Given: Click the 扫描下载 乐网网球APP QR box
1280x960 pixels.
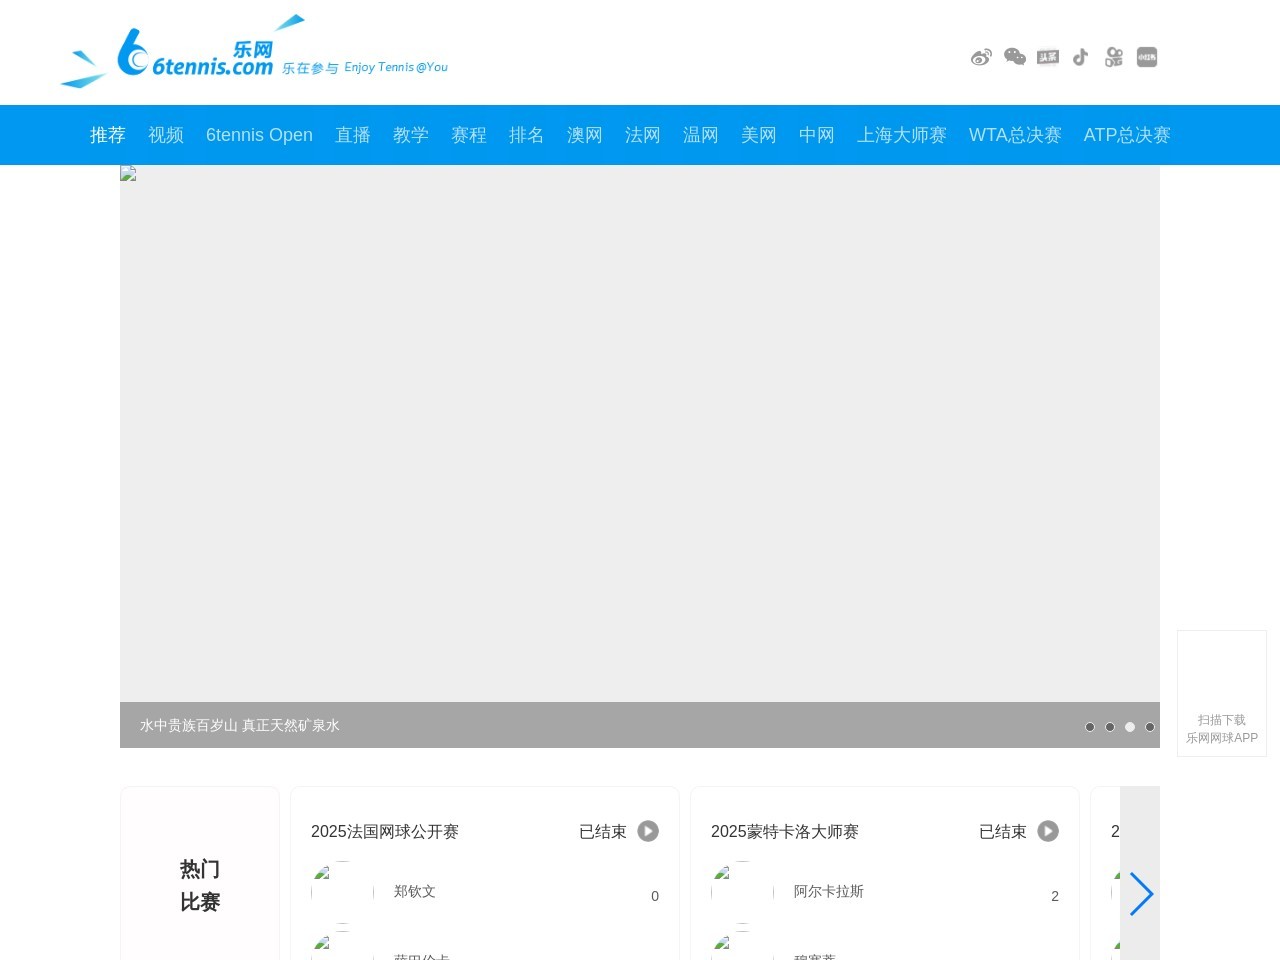Looking at the screenshot, I should 1222,693.
